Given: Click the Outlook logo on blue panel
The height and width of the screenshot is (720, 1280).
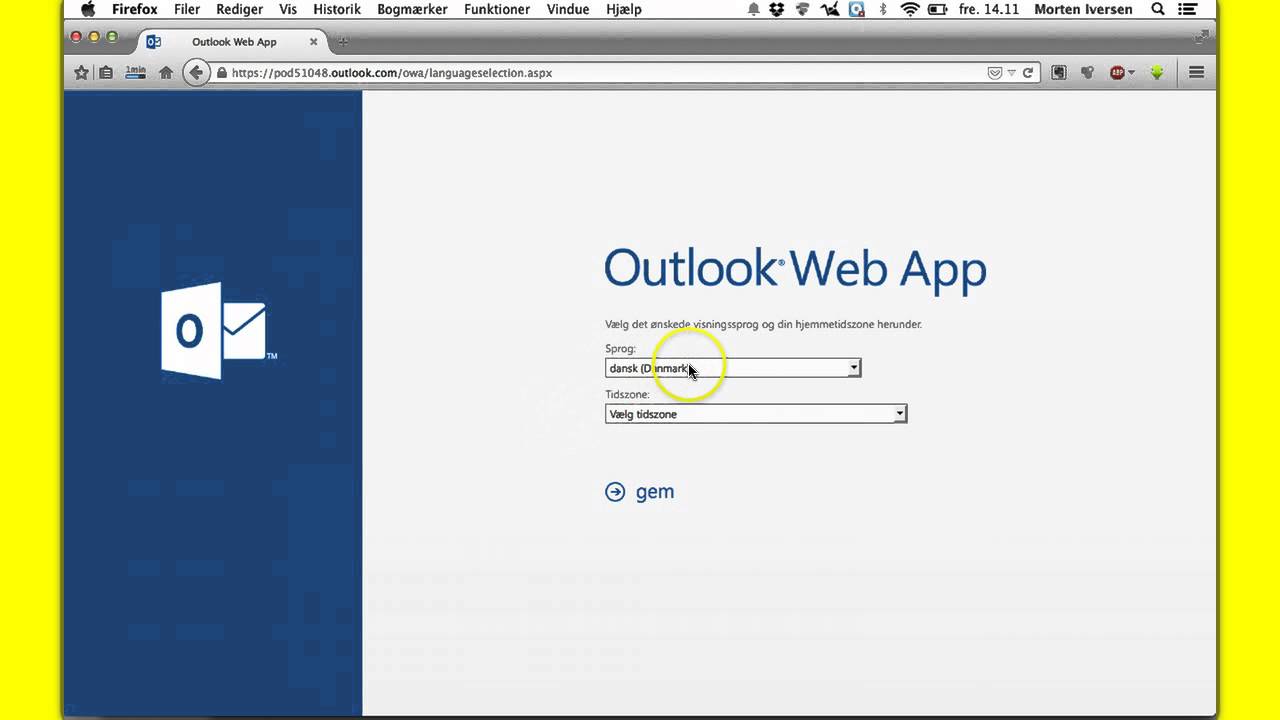Looking at the screenshot, I should [219, 330].
